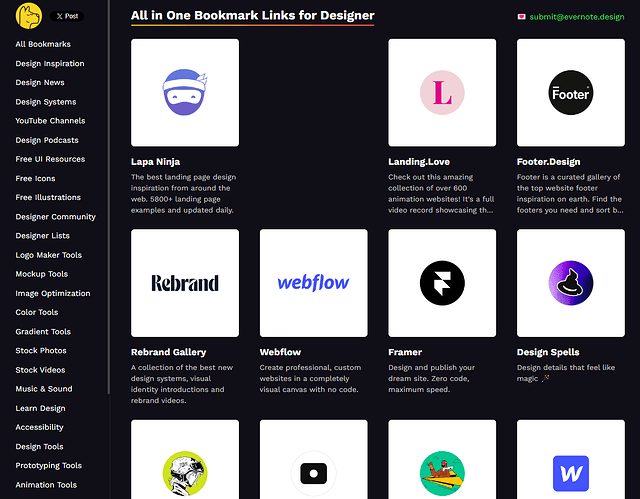Viewport: 640px width, 499px height.
Task: Select Prototyping Tools category
Action: click(x=49, y=466)
